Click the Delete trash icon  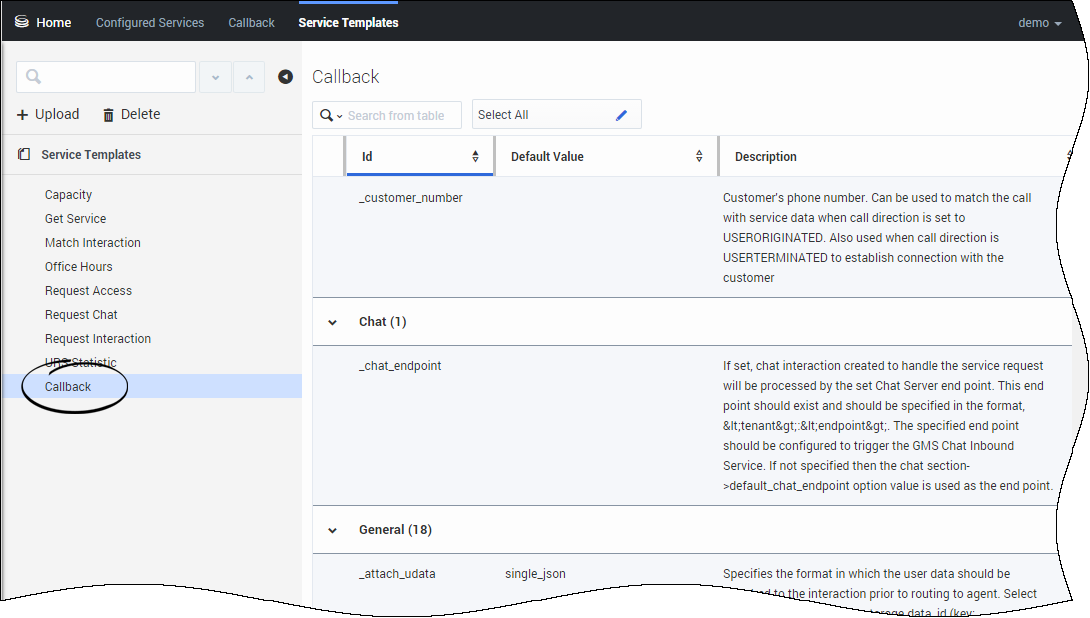[109, 115]
